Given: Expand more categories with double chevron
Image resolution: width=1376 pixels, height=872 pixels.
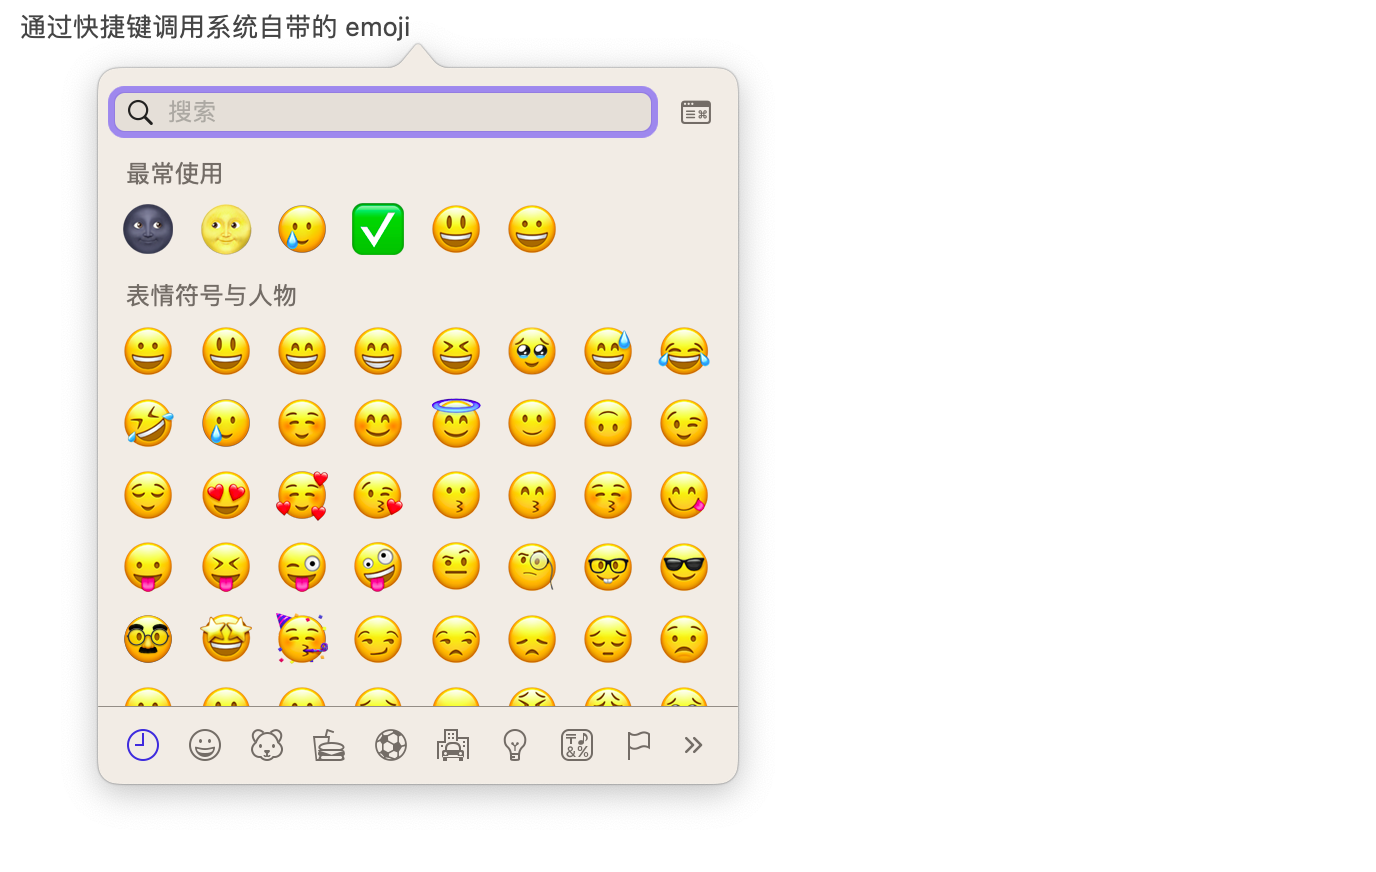Looking at the screenshot, I should coord(693,745).
